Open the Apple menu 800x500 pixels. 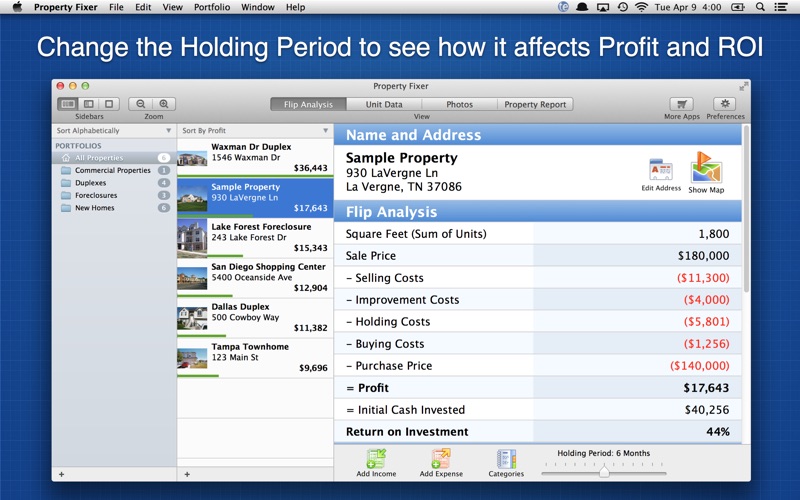pyautogui.click(x=17, y=7)
